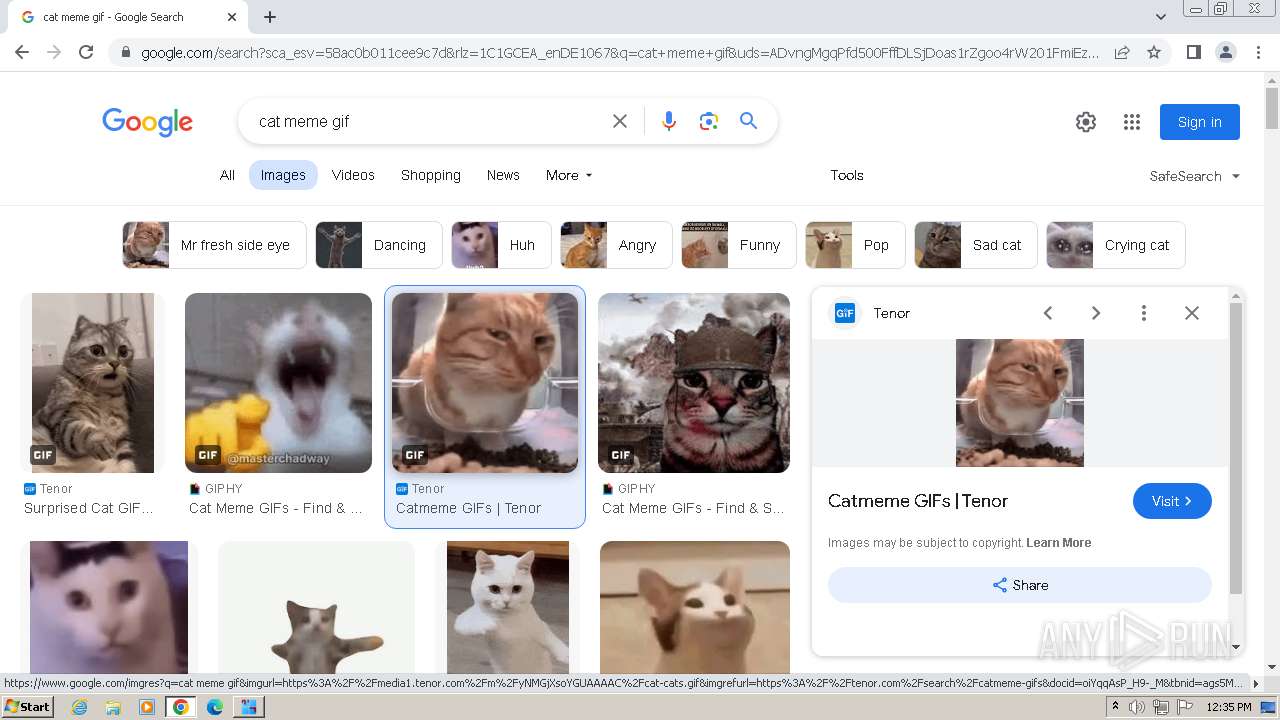This screenshot has width=1280, height=720.
Task: Submit search with magnifier icon
Action: coord(748,121)
